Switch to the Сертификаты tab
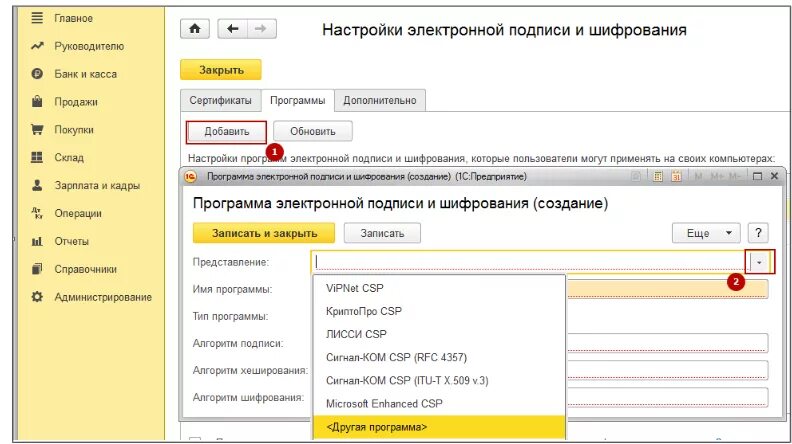This screenshot has width=792, height=444. (x=220, y=101)
